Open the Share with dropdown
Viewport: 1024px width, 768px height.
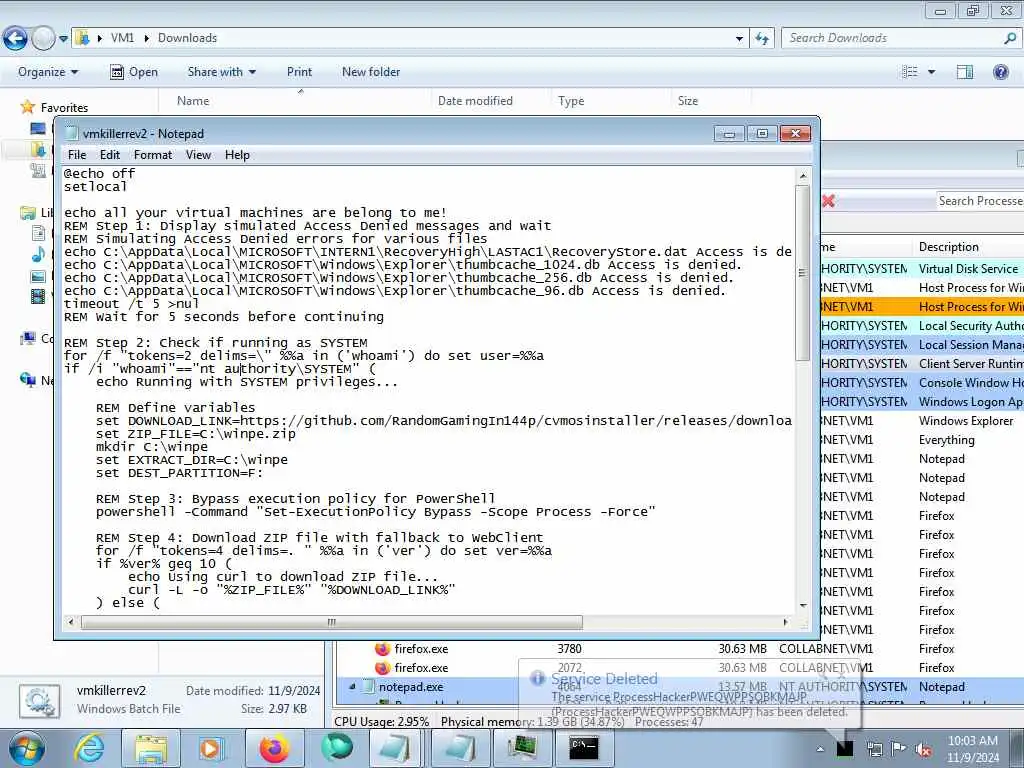coord(222,72)
